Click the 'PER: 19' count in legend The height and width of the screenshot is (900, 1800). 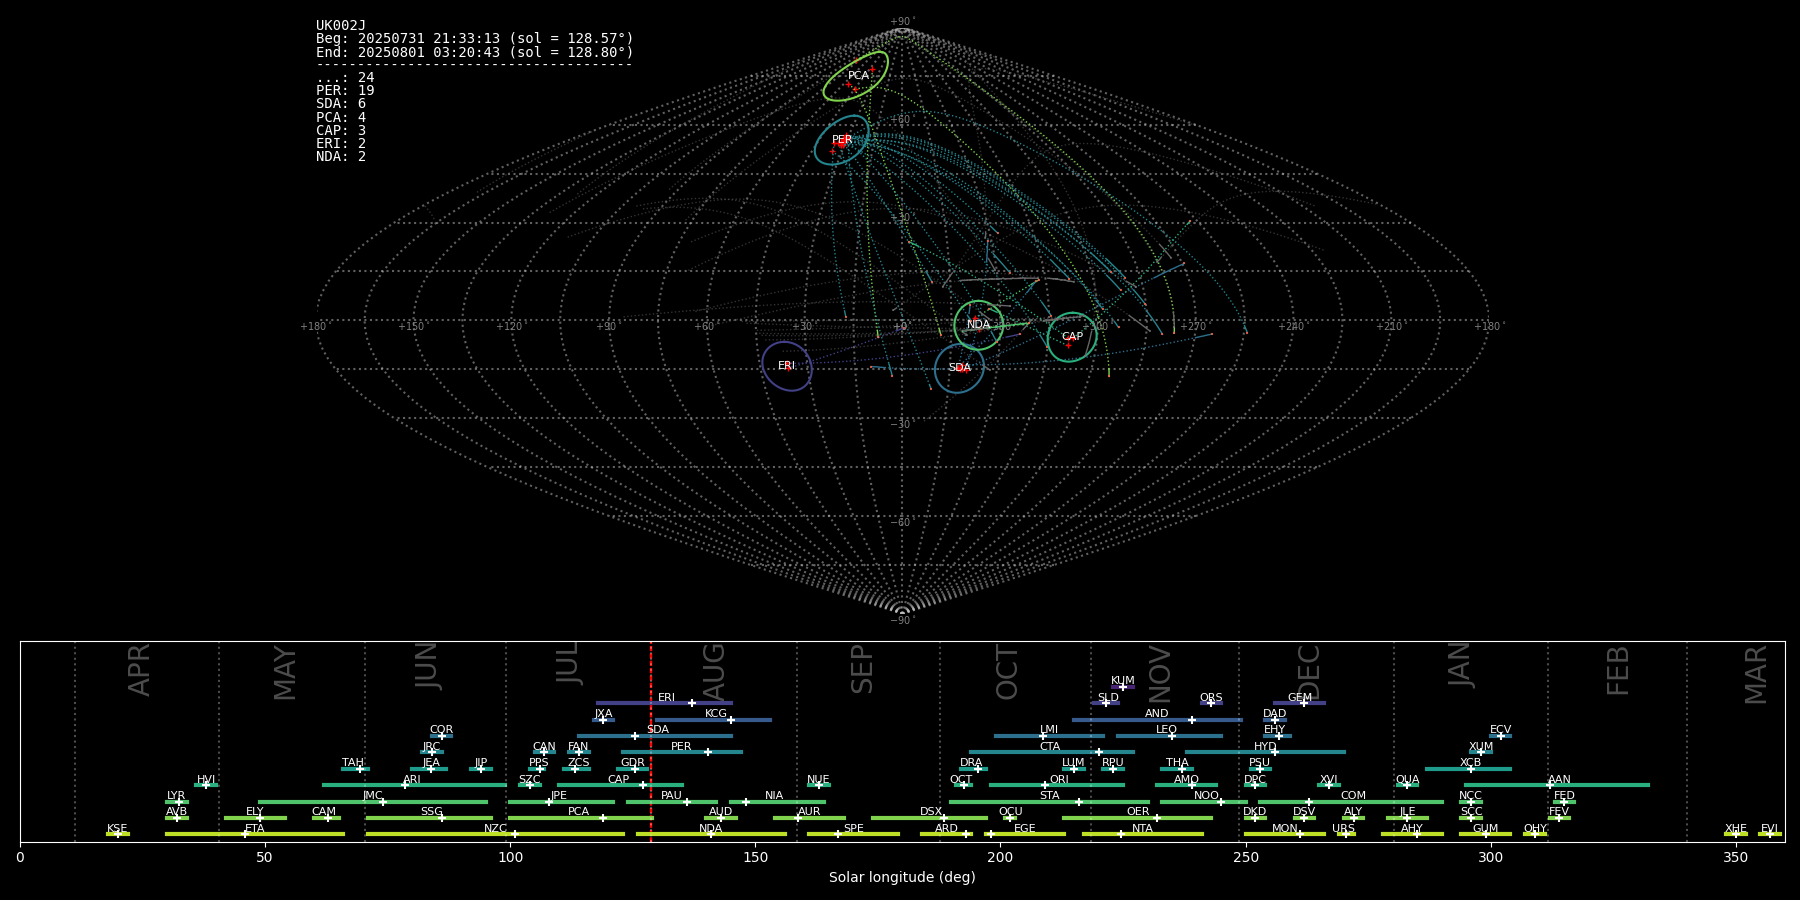point(345,91)
